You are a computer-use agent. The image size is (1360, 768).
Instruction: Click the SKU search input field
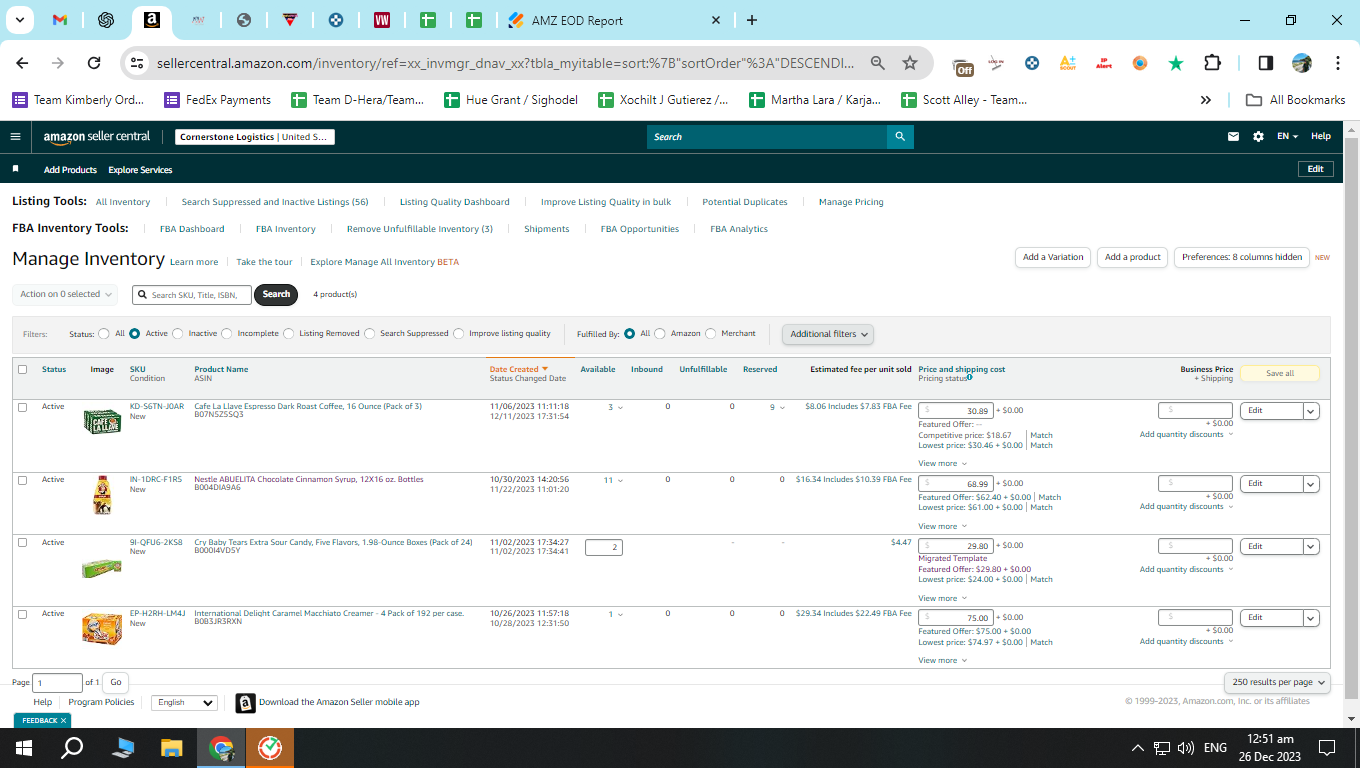point(192,295)
